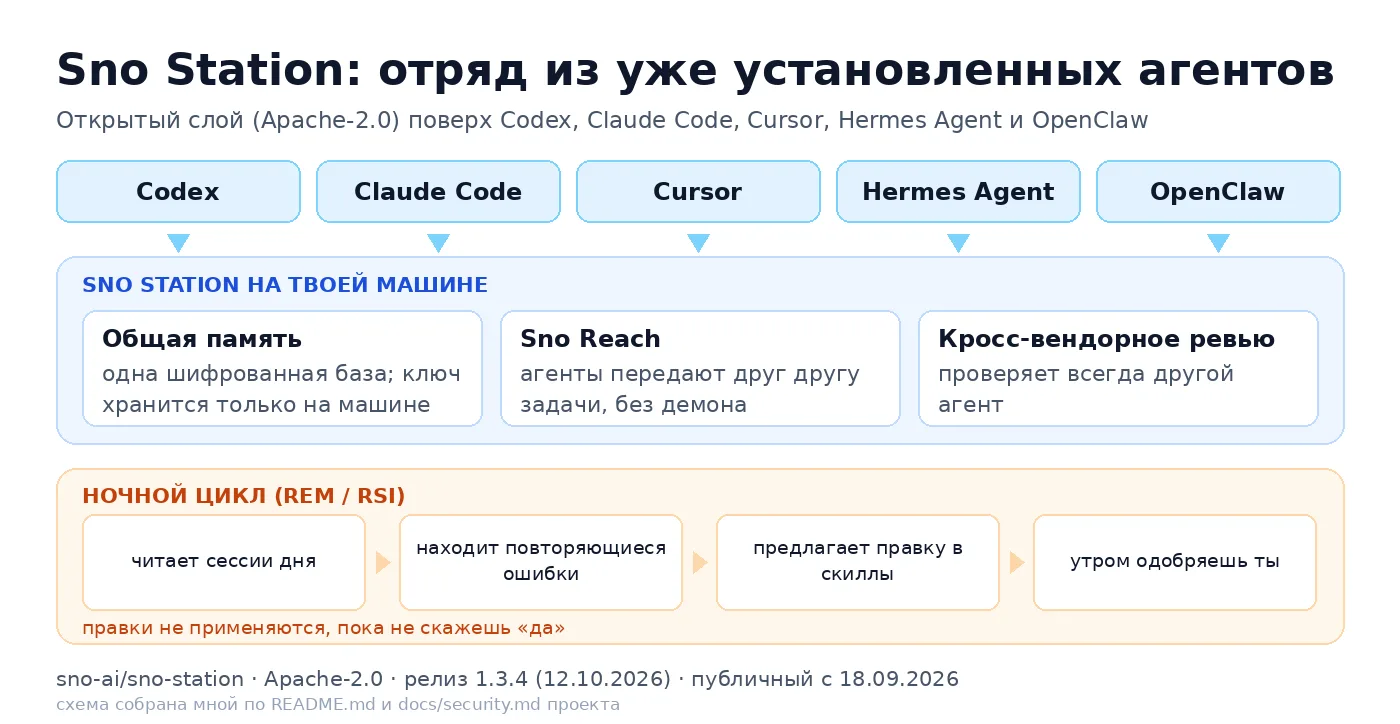Click note «правки не применяются, пока не скажешь «да»»
The width and height of the screenshot is (1400, 724).
[323, 628]
